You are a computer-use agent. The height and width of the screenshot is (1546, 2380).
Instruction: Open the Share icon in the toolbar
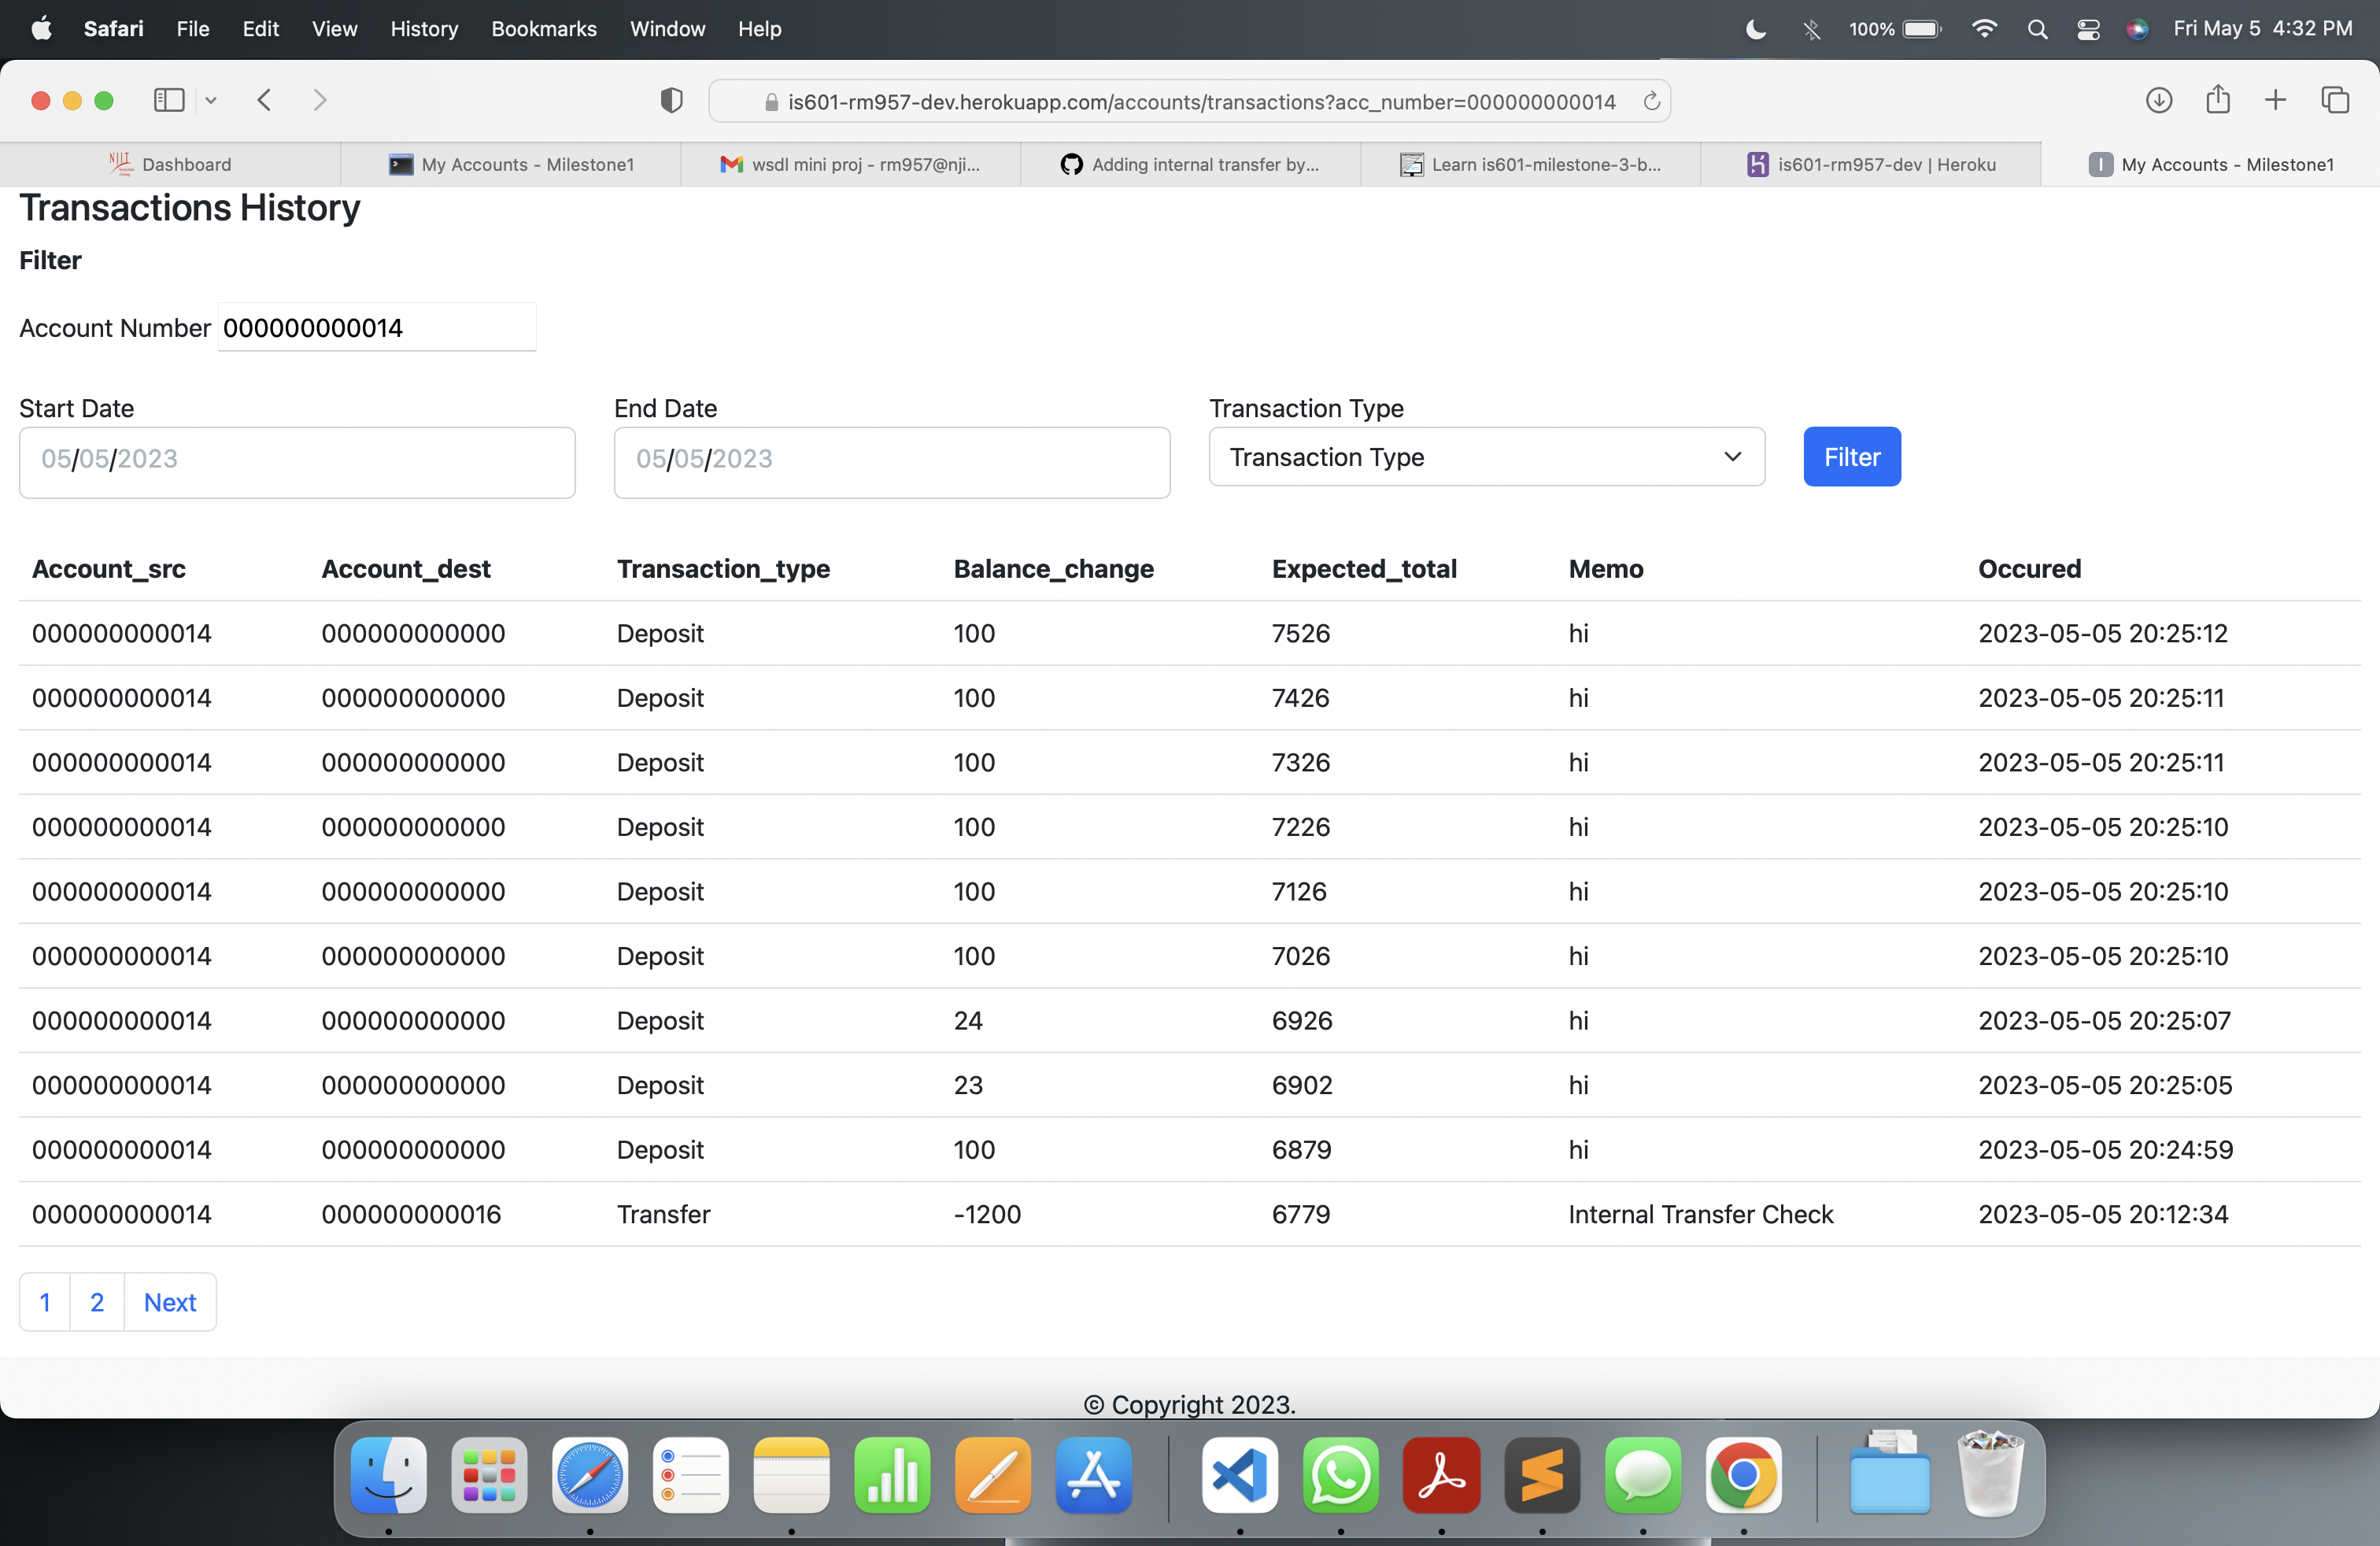coord(2218,99)
